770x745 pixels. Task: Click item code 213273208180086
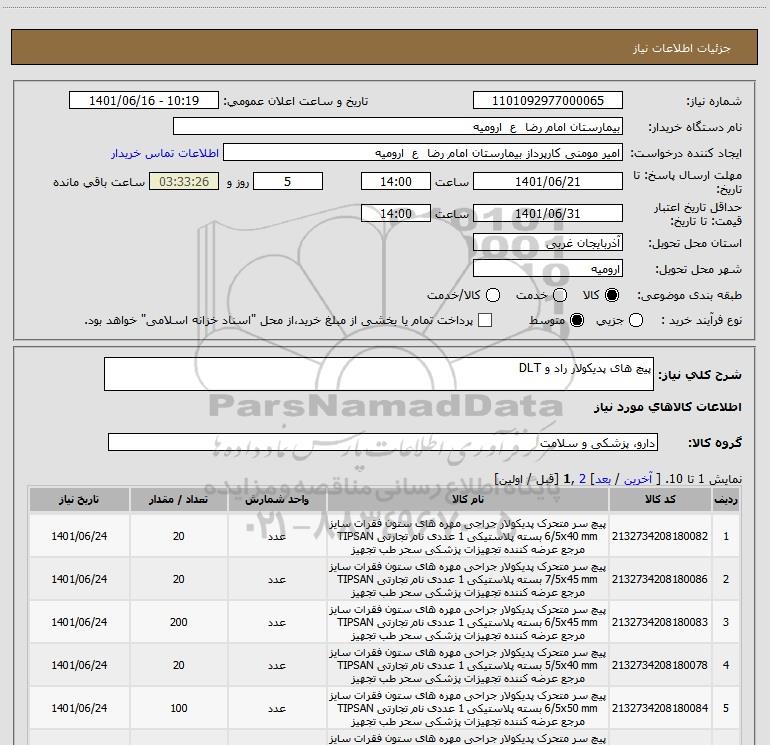(660, 579)
